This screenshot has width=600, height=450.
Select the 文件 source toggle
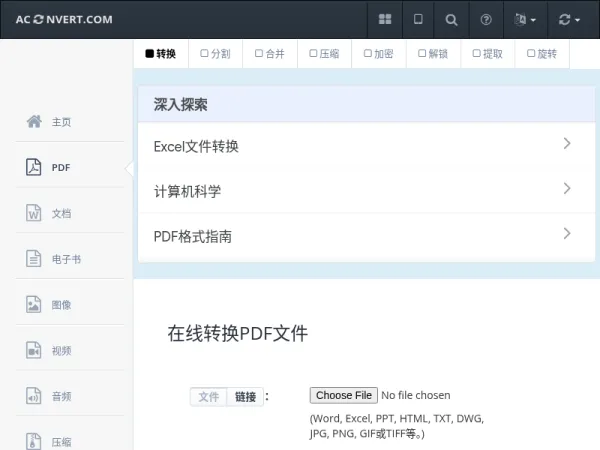pos(209,397)
